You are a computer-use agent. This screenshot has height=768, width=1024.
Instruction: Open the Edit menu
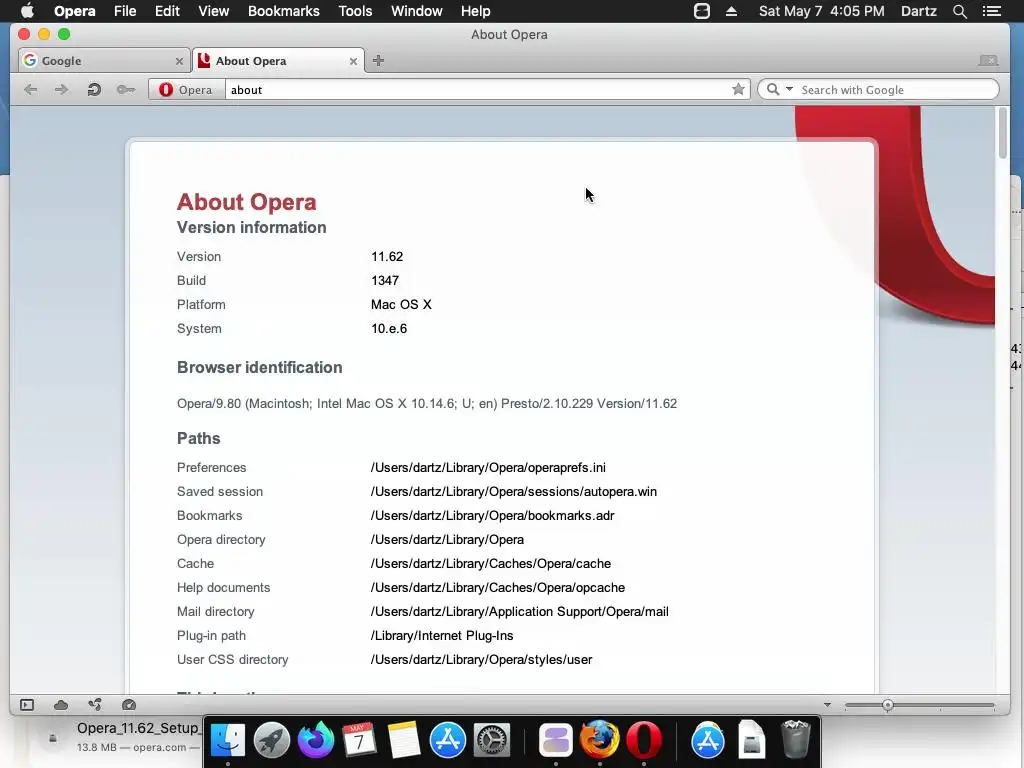click(x=167, y=11)
